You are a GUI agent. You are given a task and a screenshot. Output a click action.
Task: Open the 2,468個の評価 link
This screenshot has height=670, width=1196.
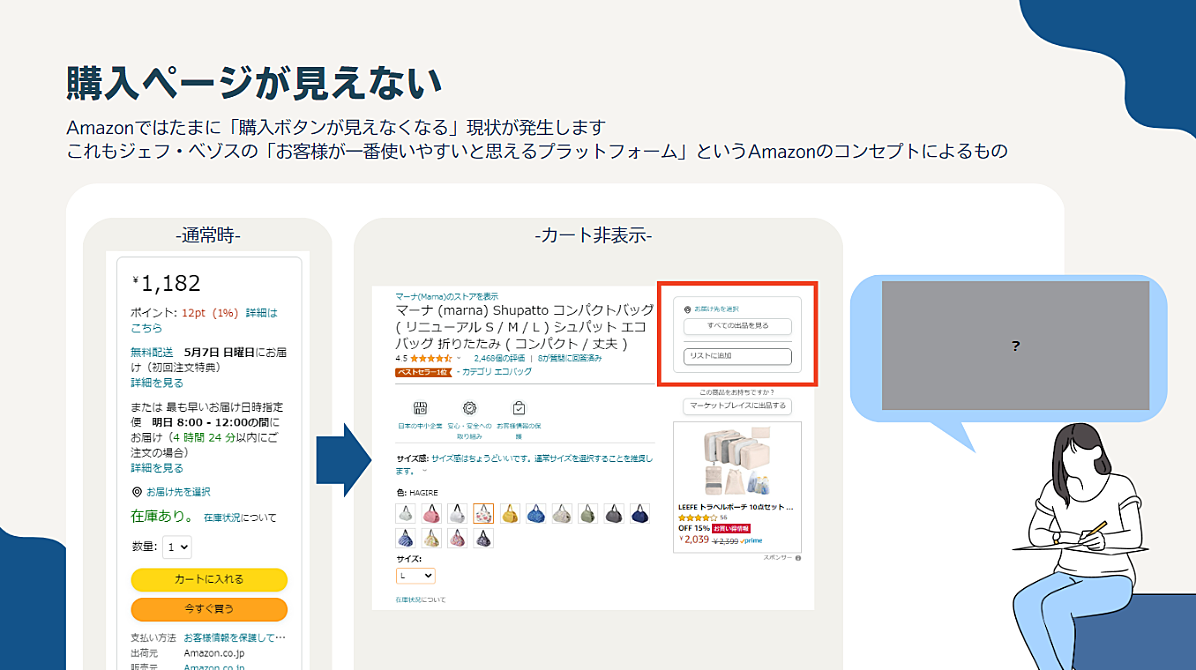pos(500,358)
